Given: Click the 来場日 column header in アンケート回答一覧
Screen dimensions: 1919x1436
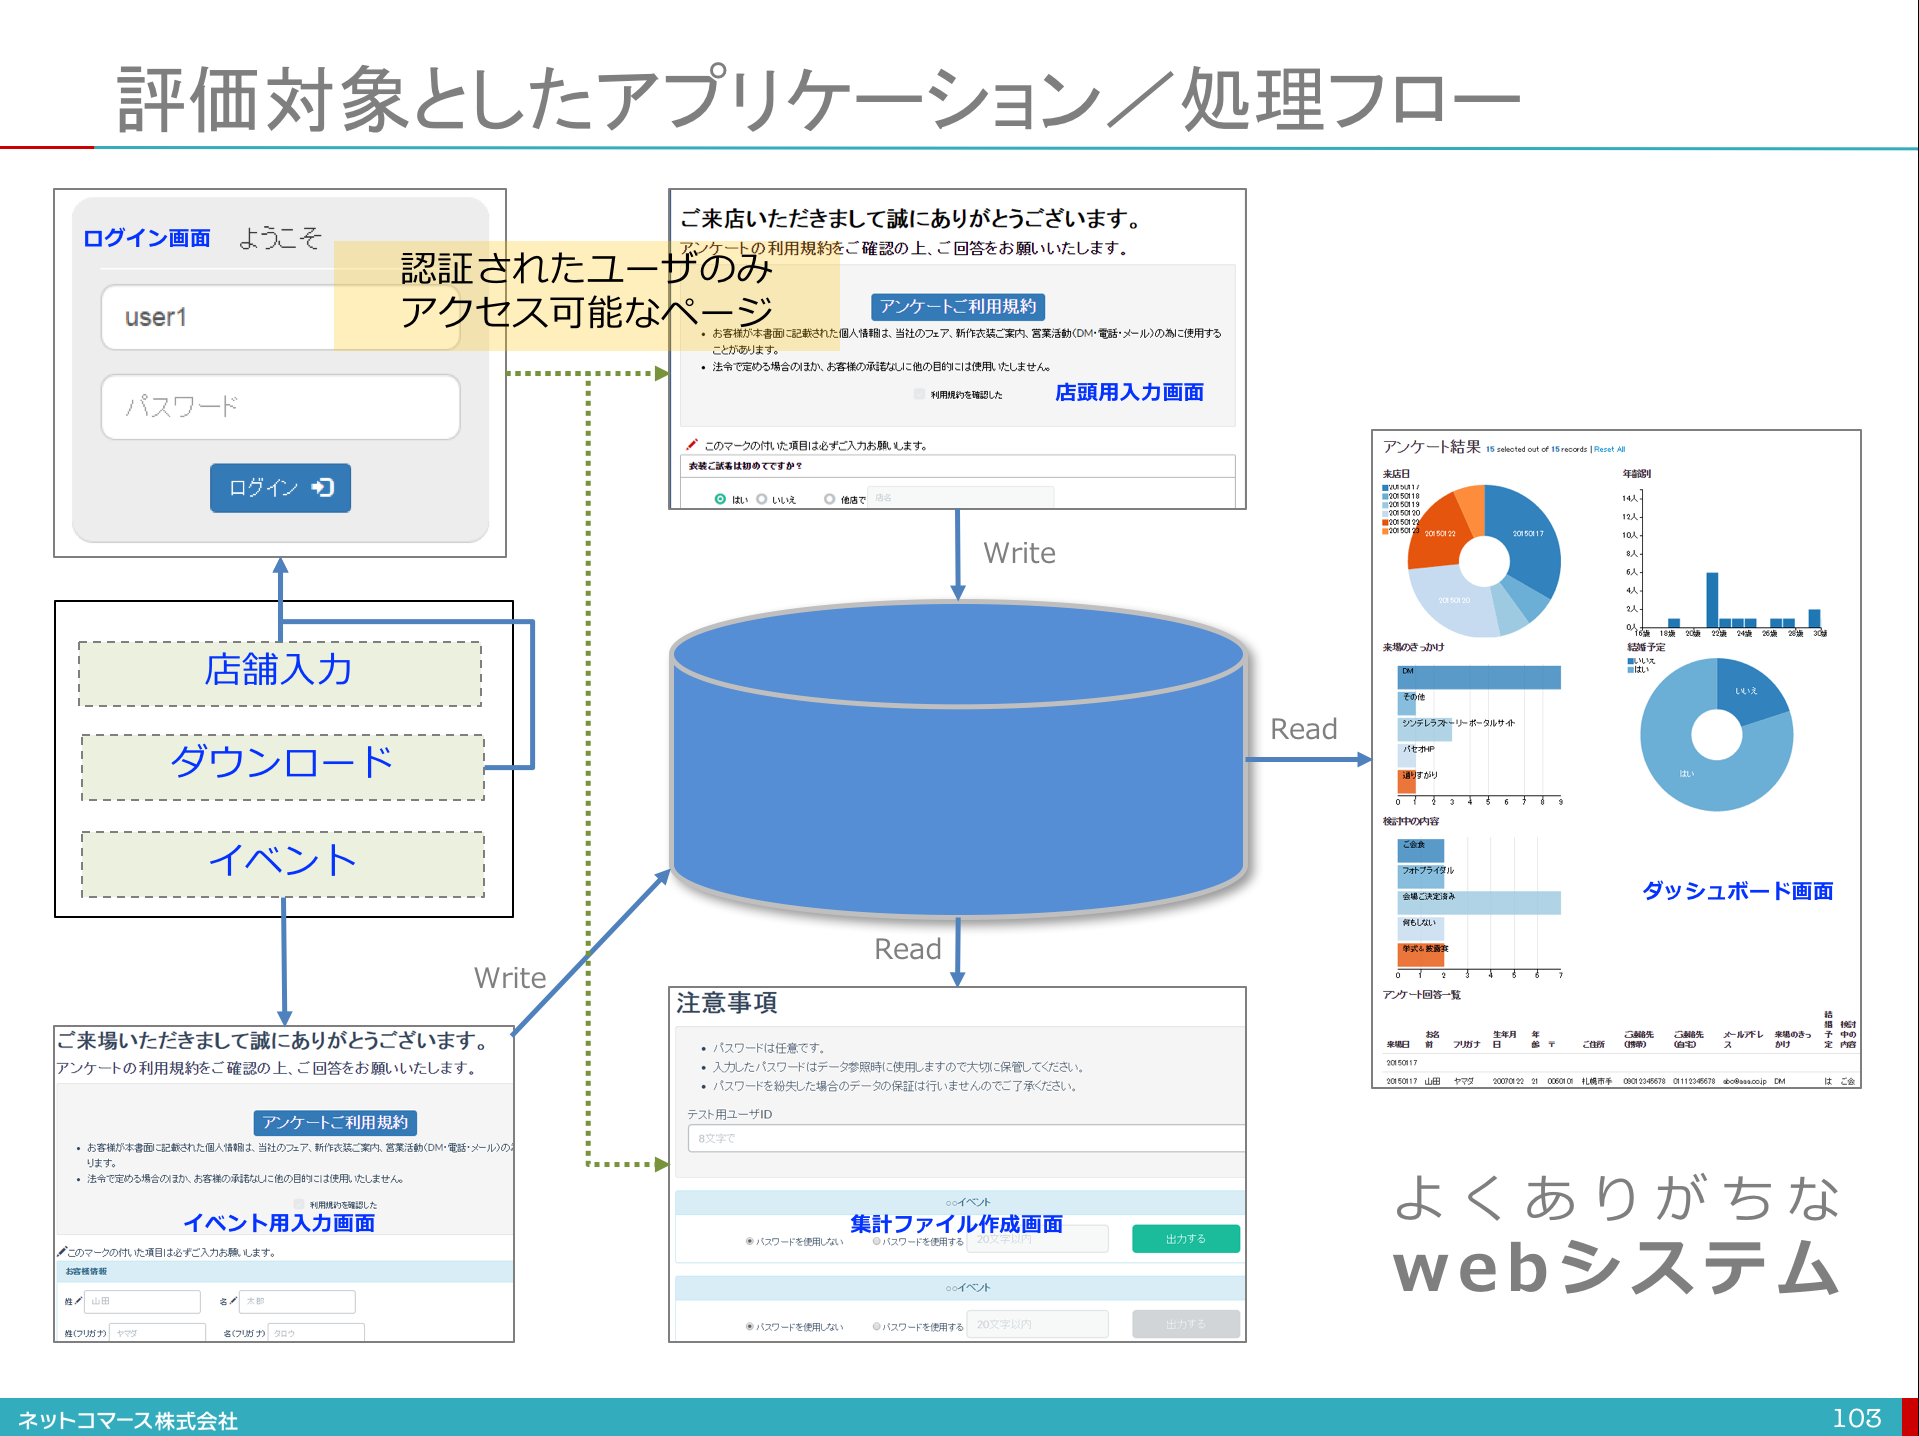Looking at the screenshot, I should [1397, 1044].
